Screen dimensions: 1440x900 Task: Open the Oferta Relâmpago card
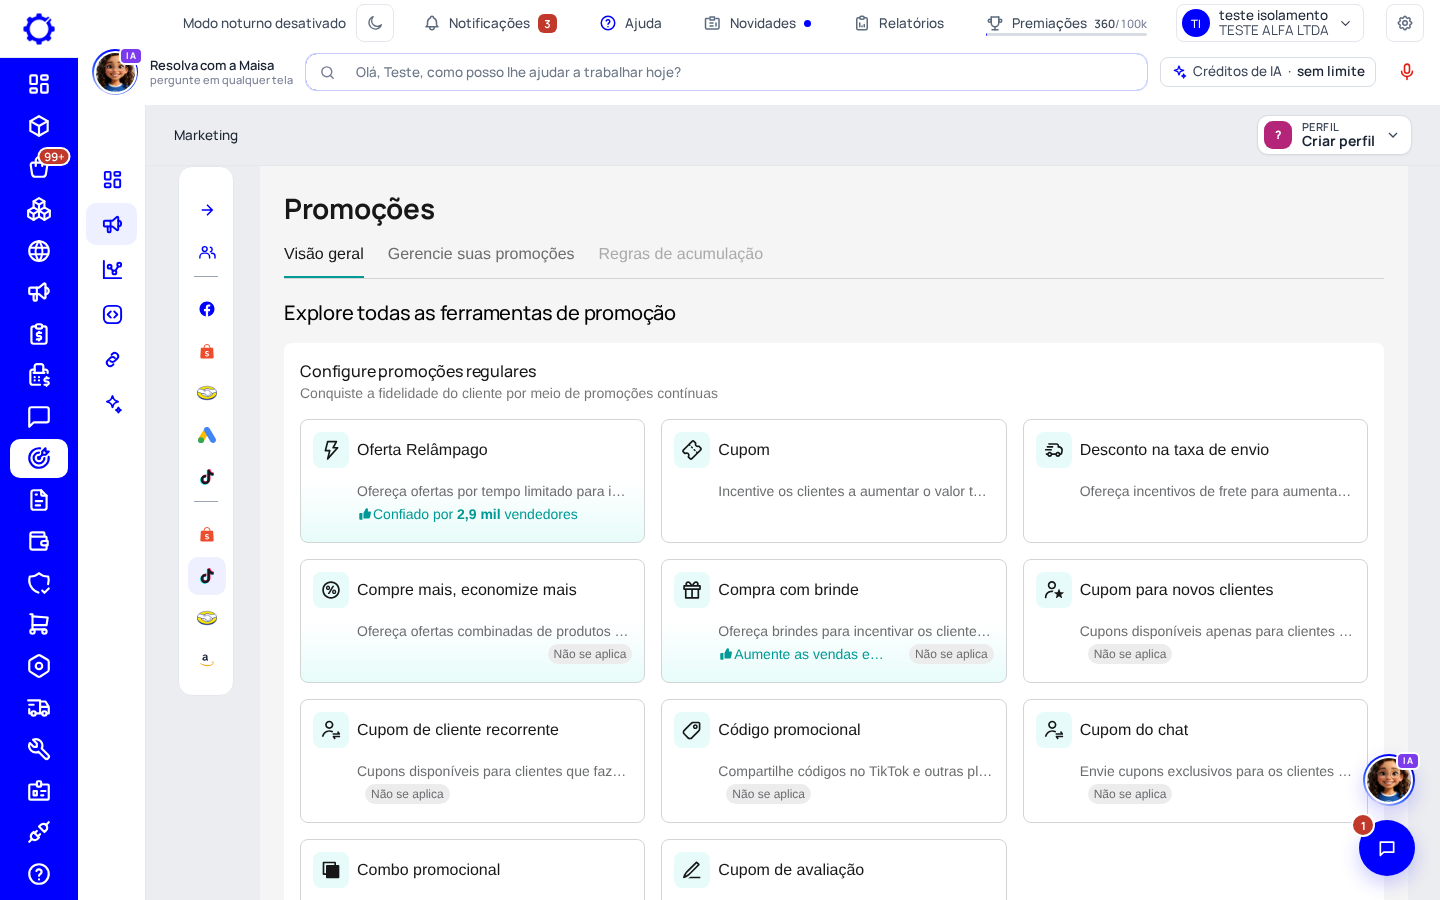click(x=472, y=481)
